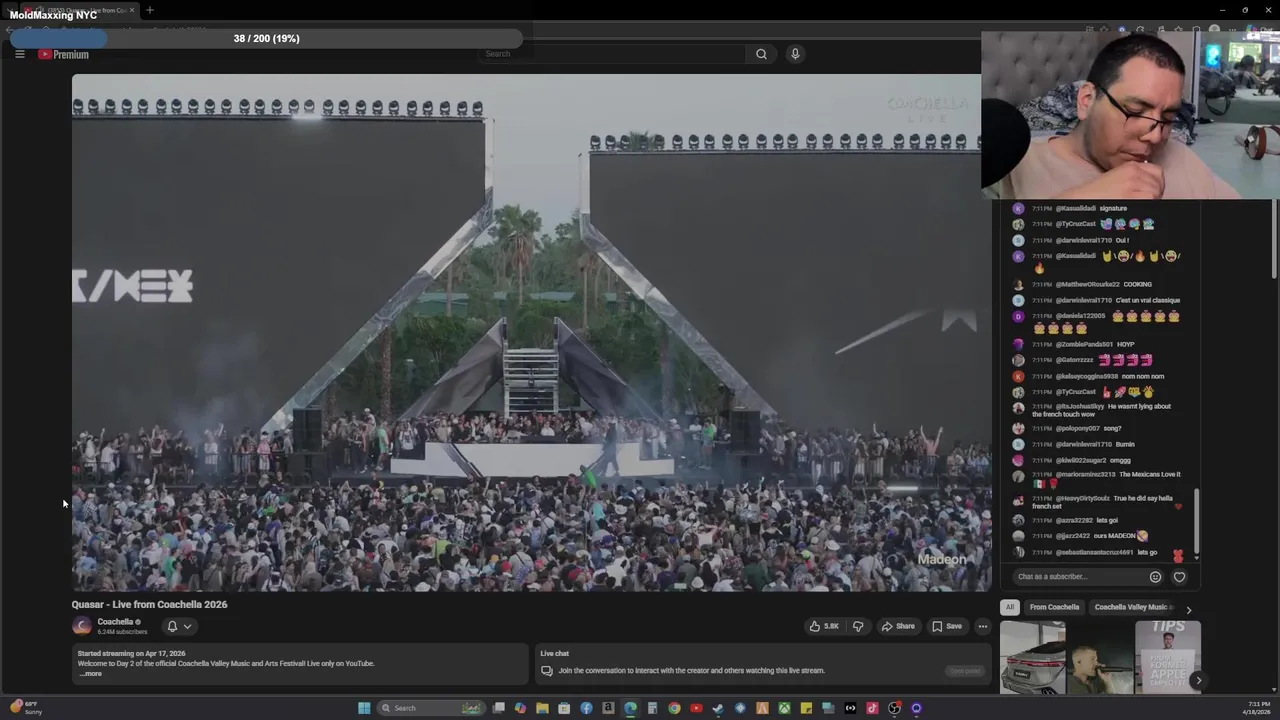
Task: Save the video to a playlist
Action: (x=947, y=626)
